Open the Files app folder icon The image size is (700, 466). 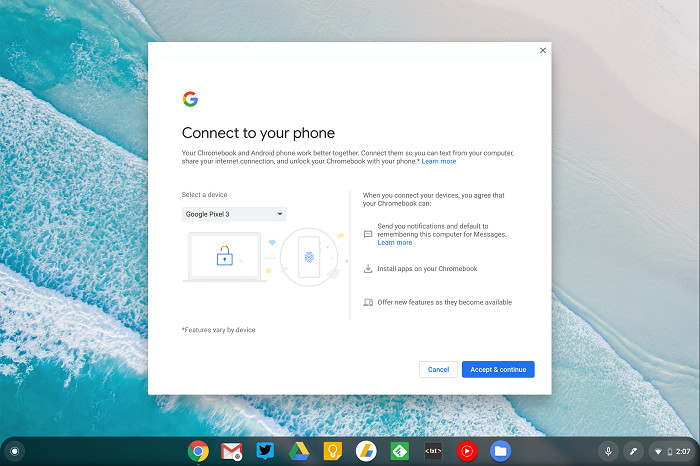click(x=500, y=451)
